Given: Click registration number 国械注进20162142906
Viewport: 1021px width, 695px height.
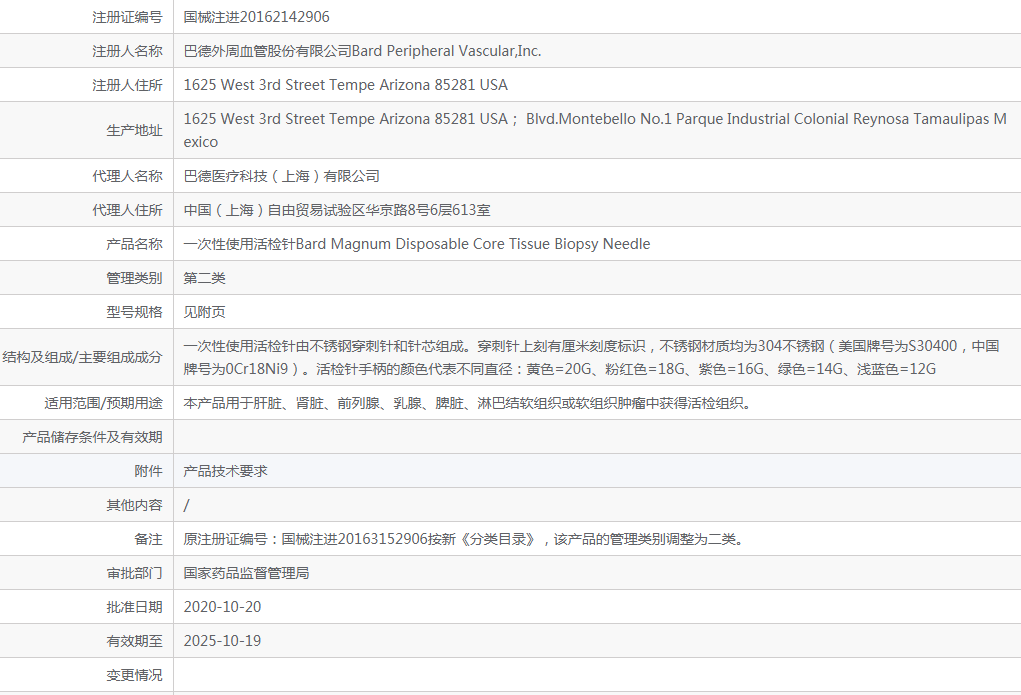Looking at the screenshot, I should coord(257,17).
